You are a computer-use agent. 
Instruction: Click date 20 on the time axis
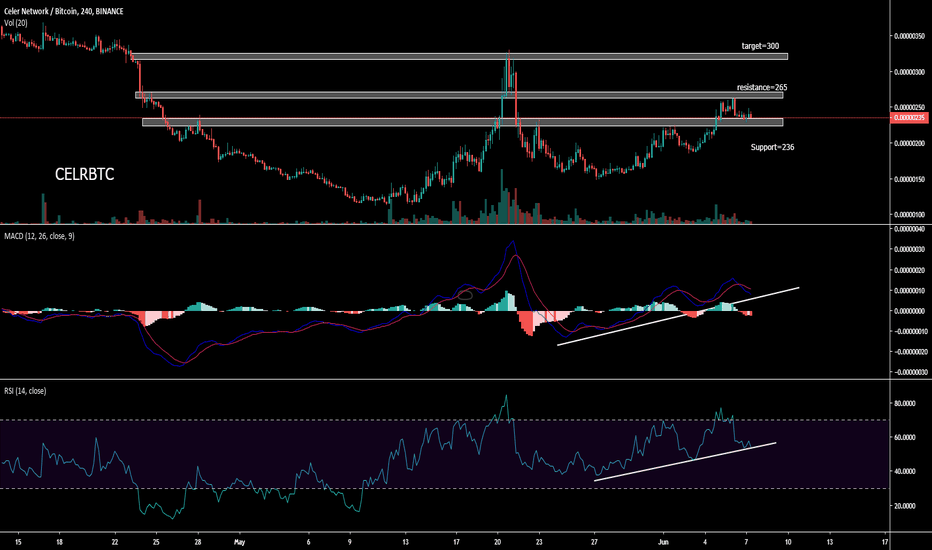click(x=498, y=542)
